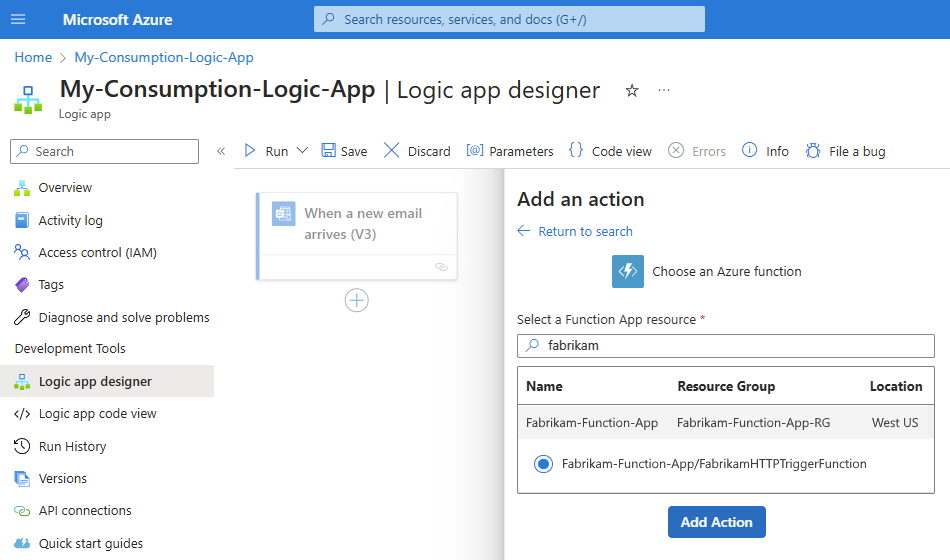Discard changes using the Discard button
The height and width of the screenshot is (560, 950).
point(417,151)
